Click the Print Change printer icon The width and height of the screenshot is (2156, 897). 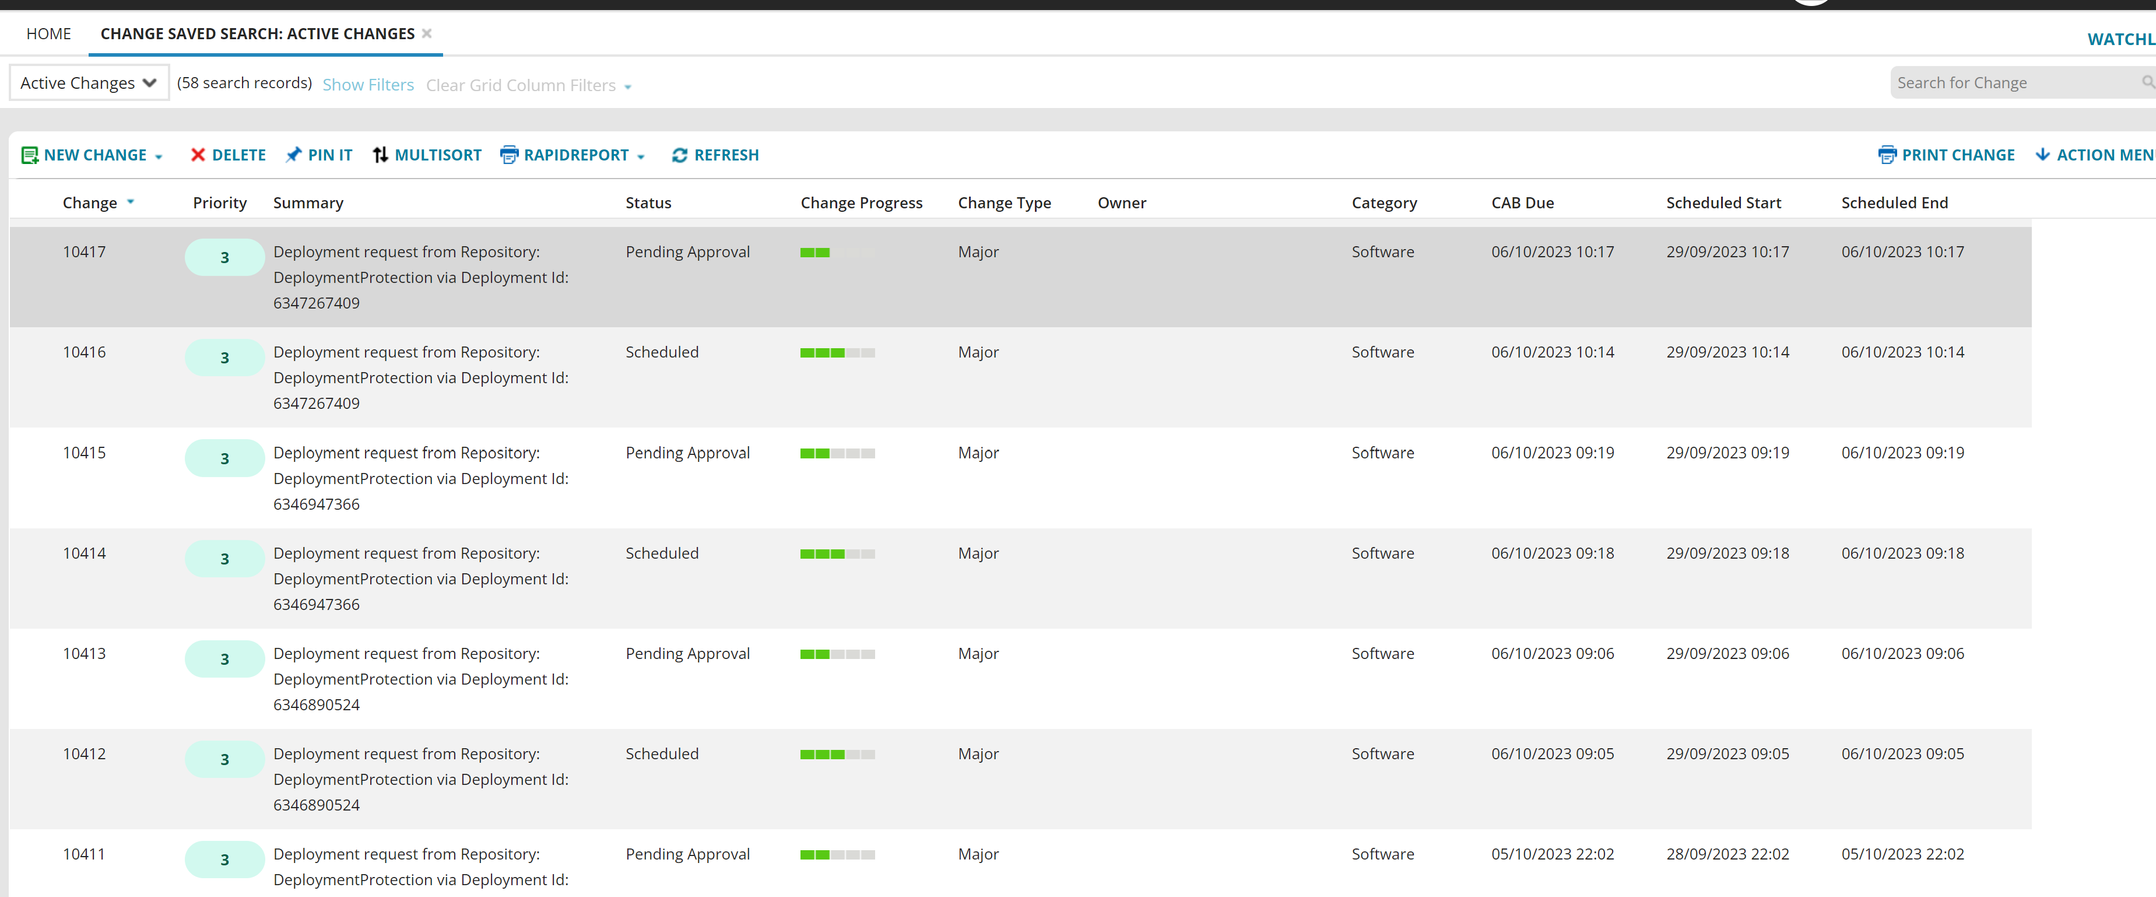1887,155
